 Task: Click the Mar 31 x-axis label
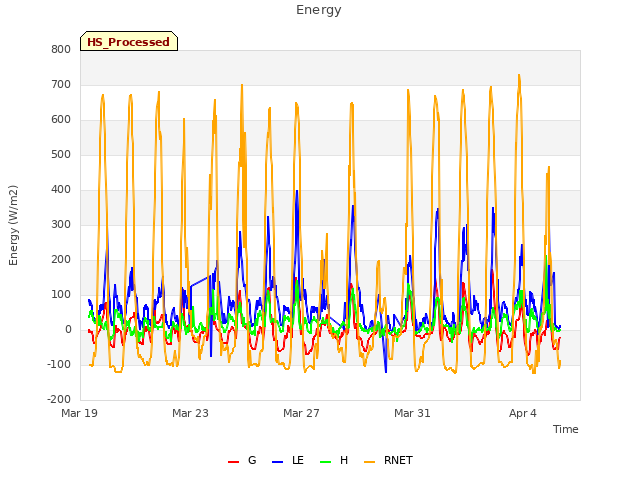coord(412,413)
